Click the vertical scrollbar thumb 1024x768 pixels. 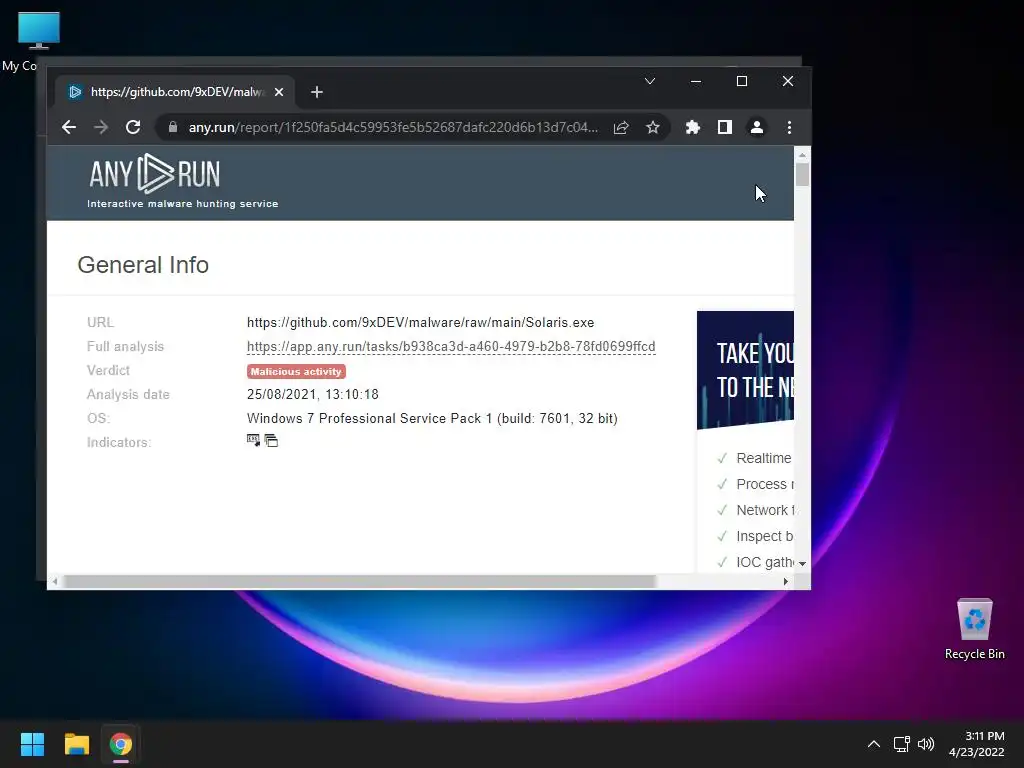802,174
